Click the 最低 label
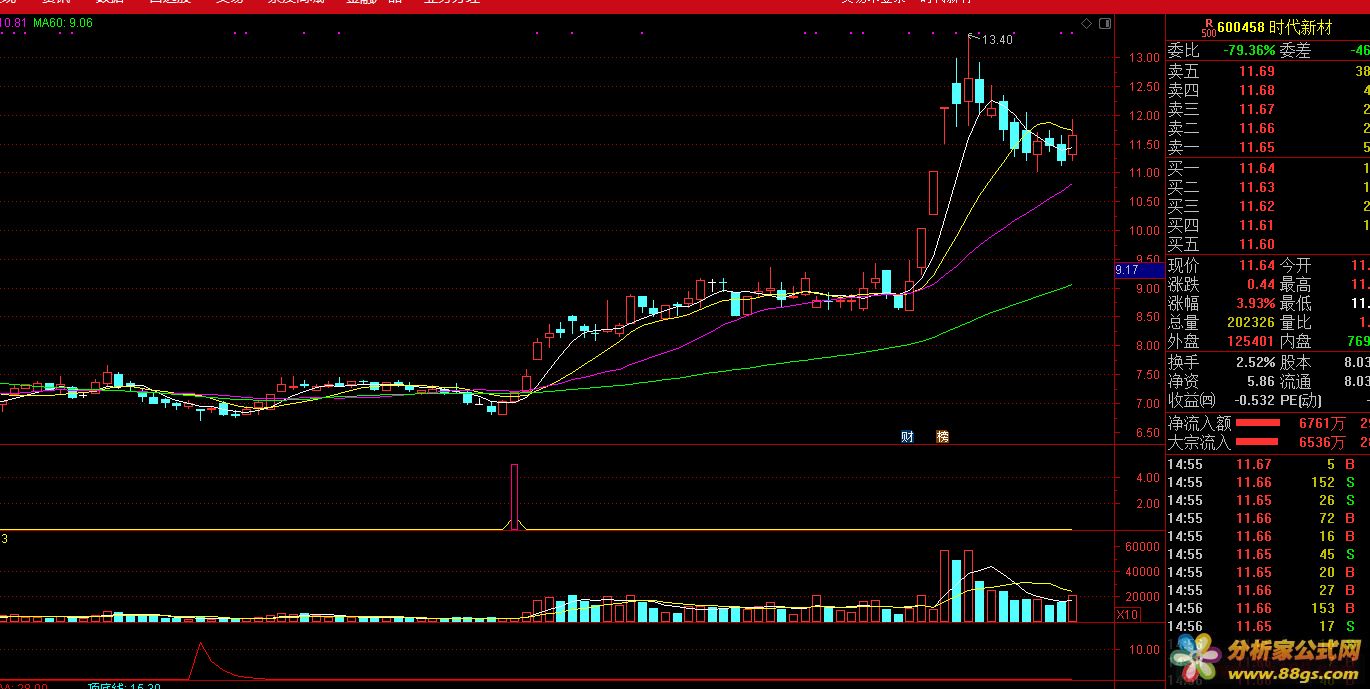Screen dimensions: 1370x689 [1295, 303]
